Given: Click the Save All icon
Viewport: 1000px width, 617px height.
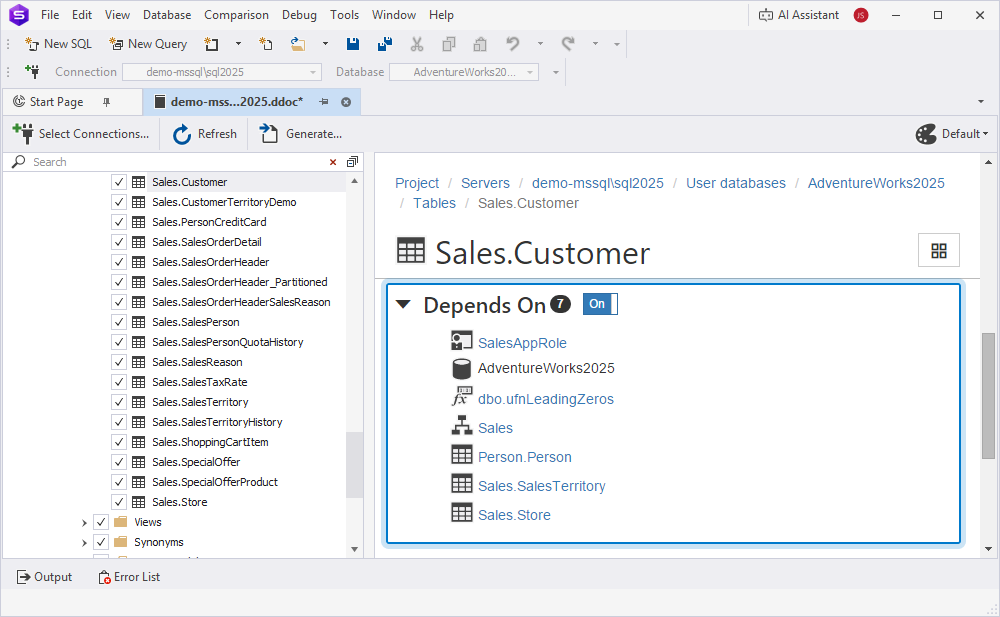Looking at the screenshot, I should click(385, 44).
